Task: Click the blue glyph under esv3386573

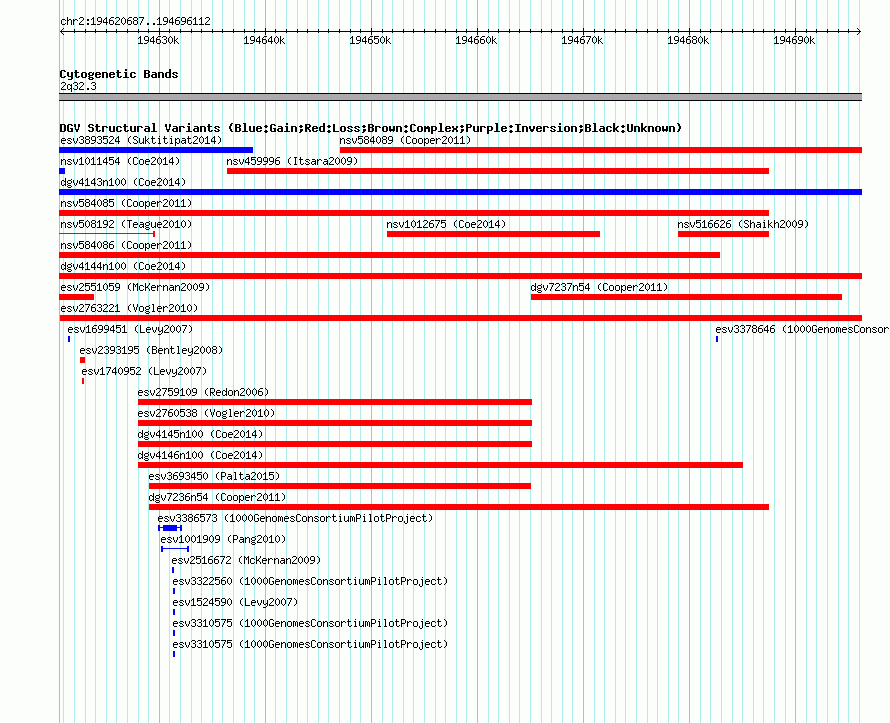Action: click(170, 528)
